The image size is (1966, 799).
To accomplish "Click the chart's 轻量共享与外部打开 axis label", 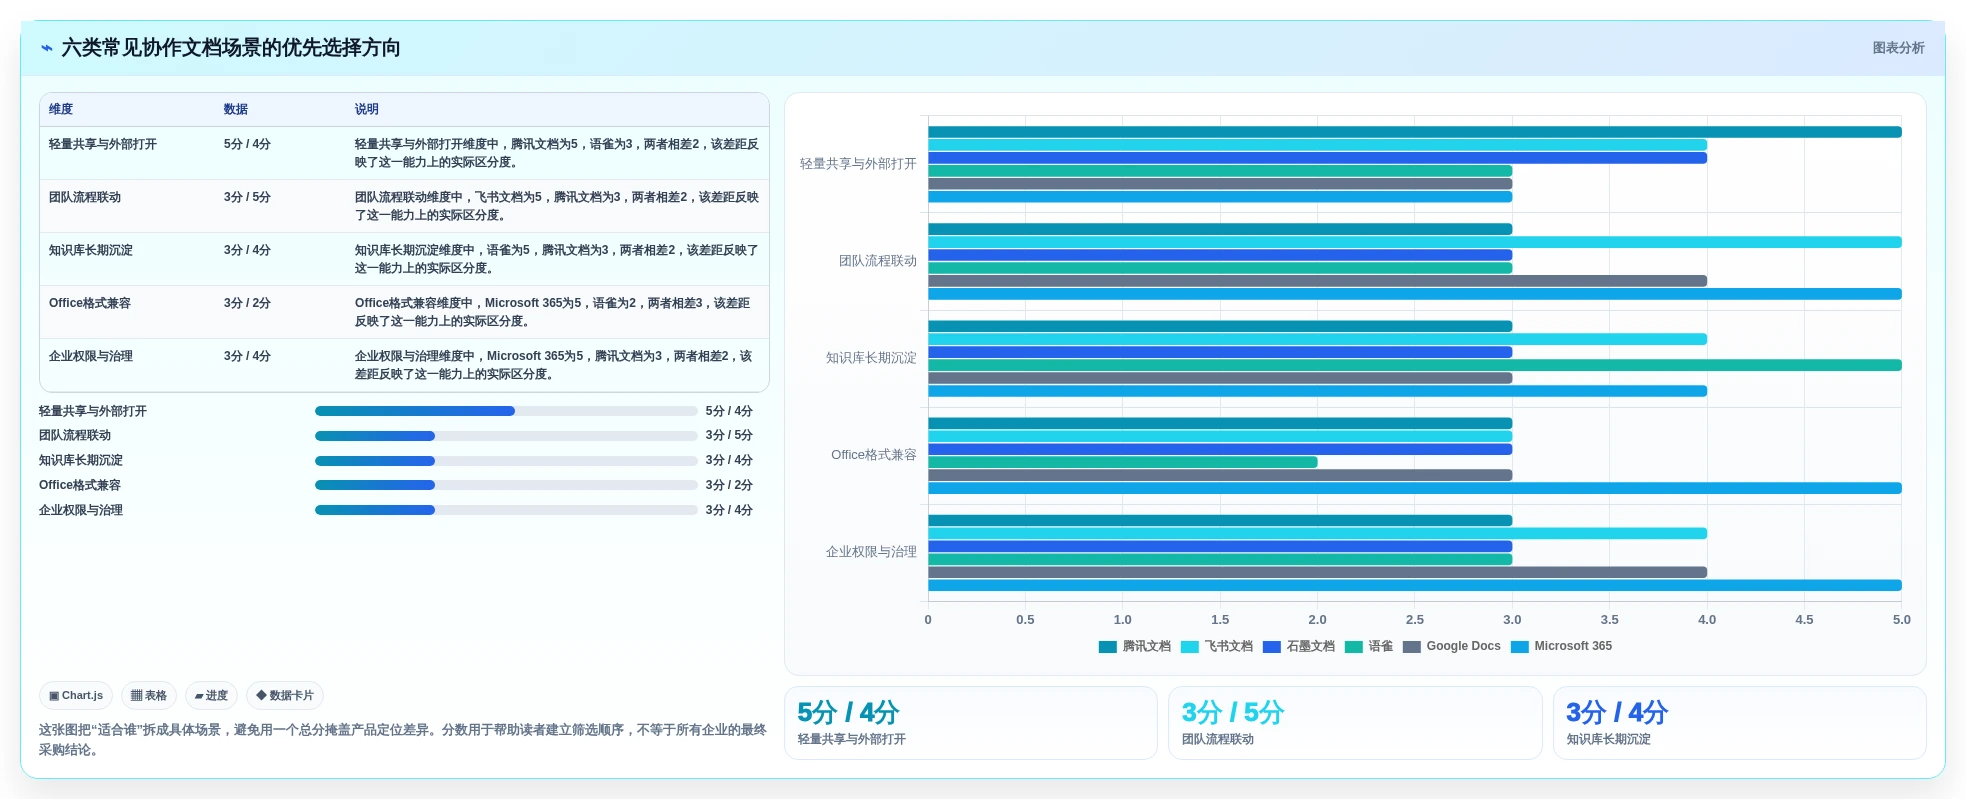I will (x=858, y=164).
